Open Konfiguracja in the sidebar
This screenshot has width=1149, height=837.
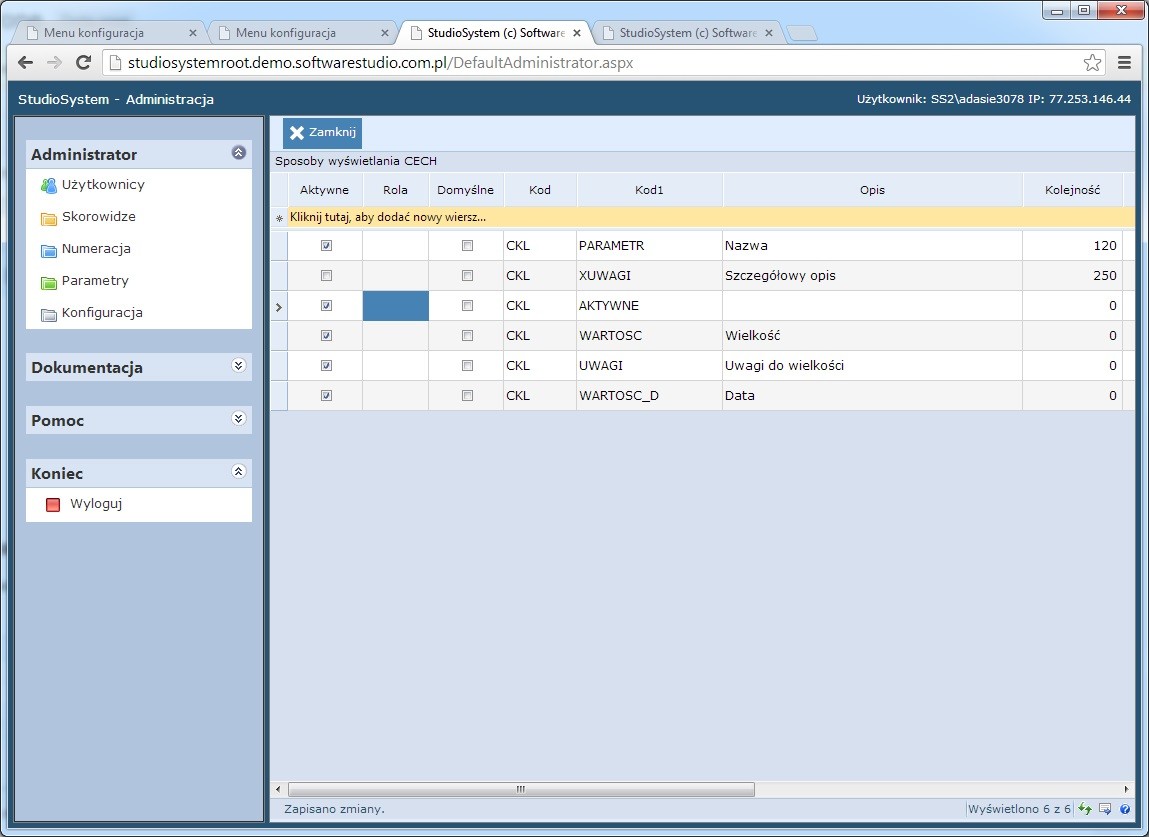[102, 314]
